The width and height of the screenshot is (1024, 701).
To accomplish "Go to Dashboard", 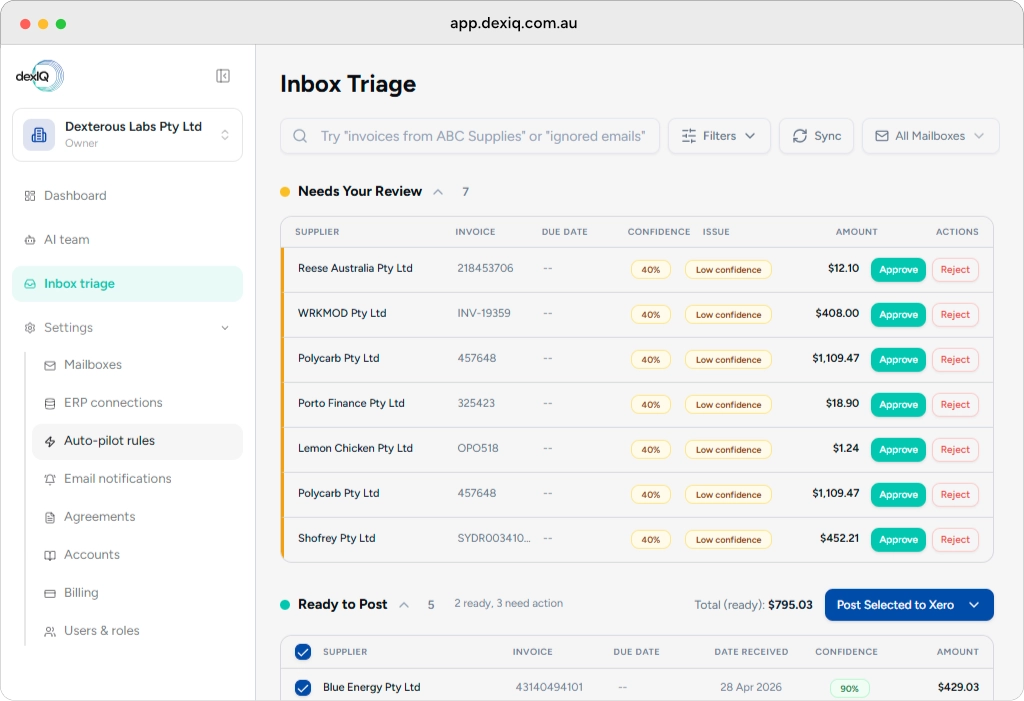I will 127,196.
